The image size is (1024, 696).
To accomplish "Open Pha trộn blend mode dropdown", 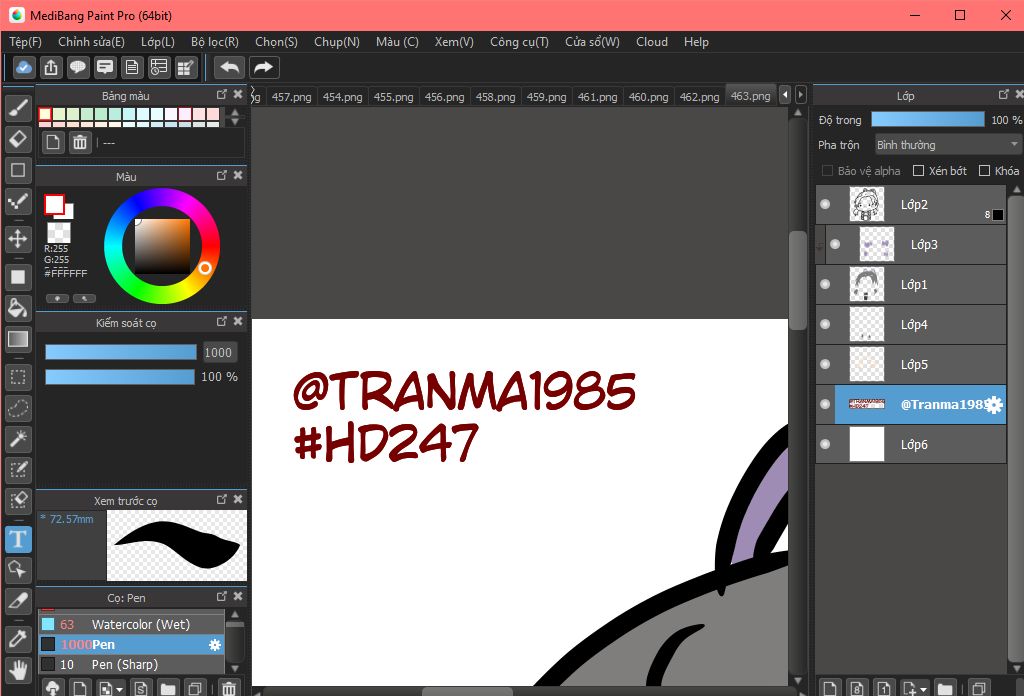I will [946, 144].
